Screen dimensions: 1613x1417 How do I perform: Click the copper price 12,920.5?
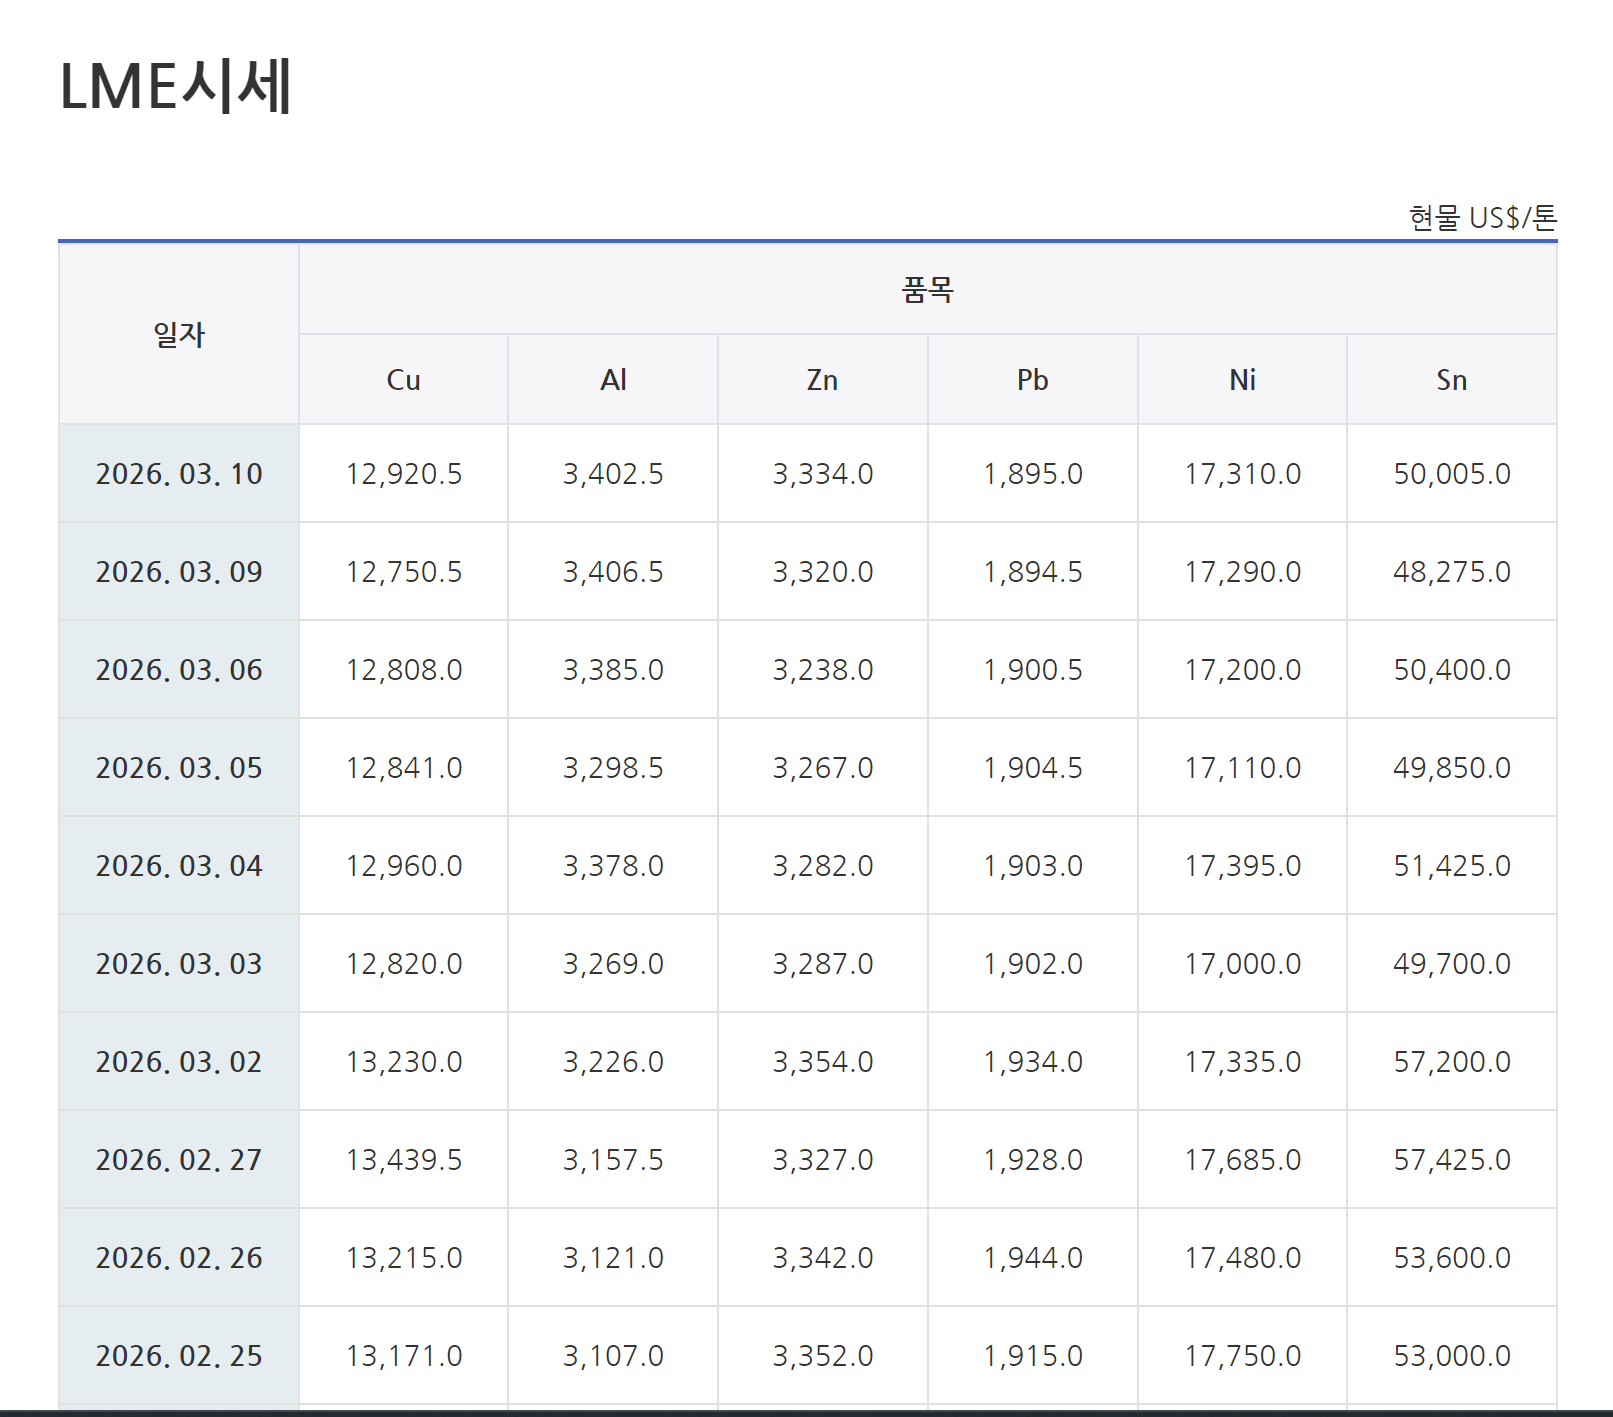(403, 474)
